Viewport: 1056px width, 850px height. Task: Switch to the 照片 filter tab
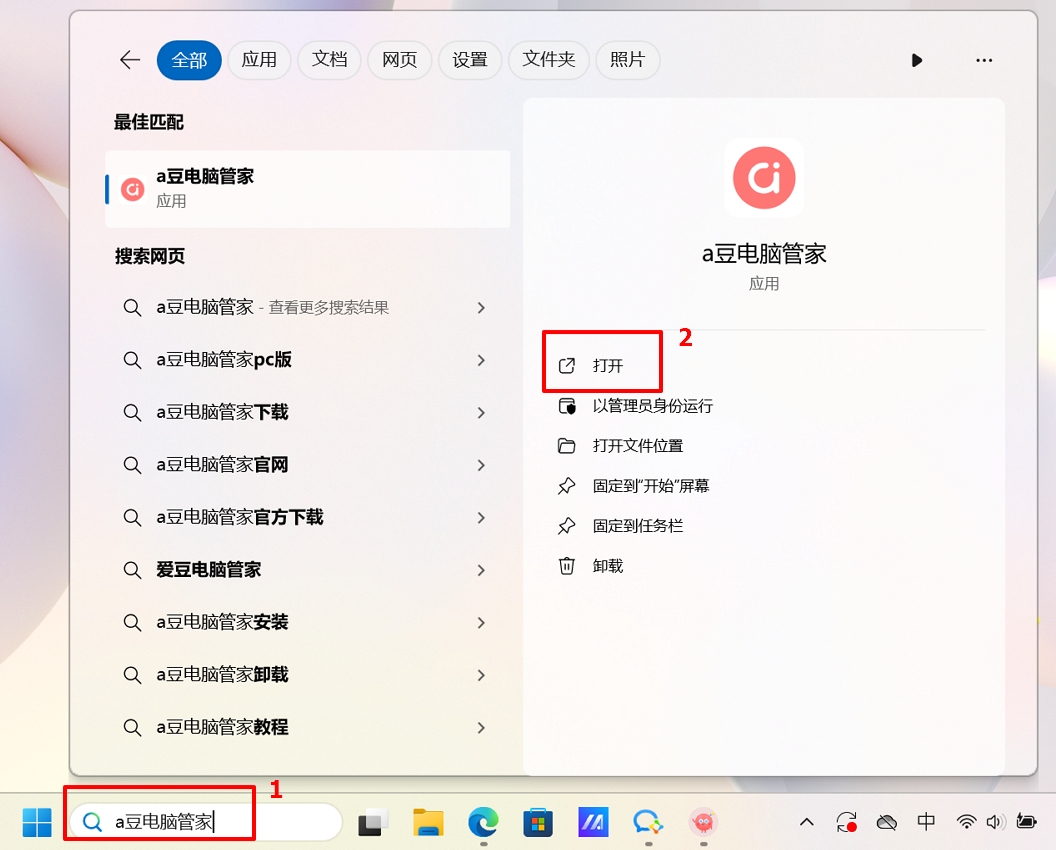(628, 60)
